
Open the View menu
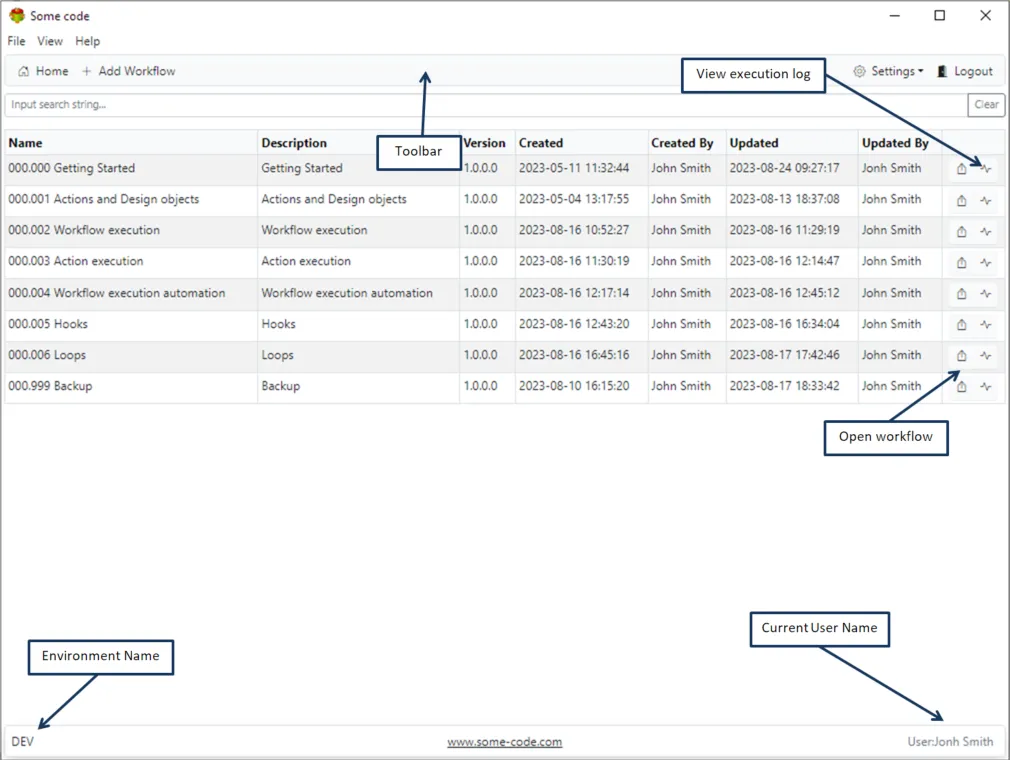click(49, 41)
